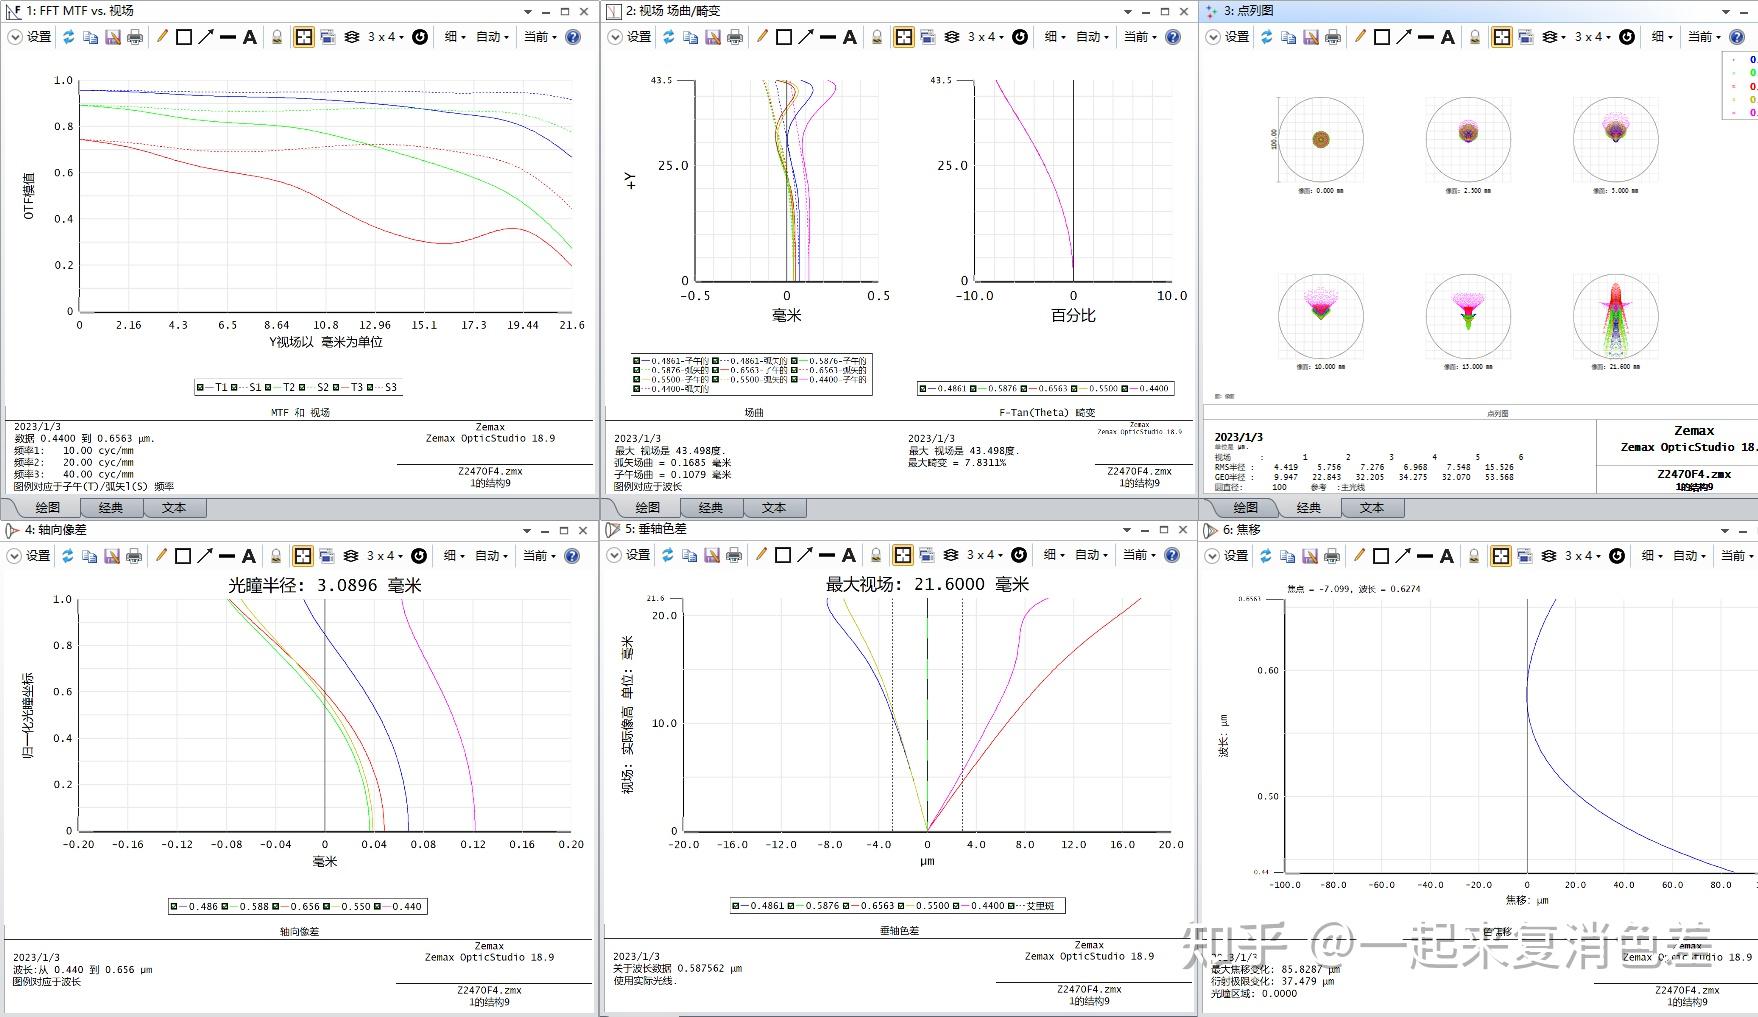Click the help question mark in the 垂轴色差 toolbar
Screen dimensions: 1758x1017
pyautogui.click(x=1172, y=556)
